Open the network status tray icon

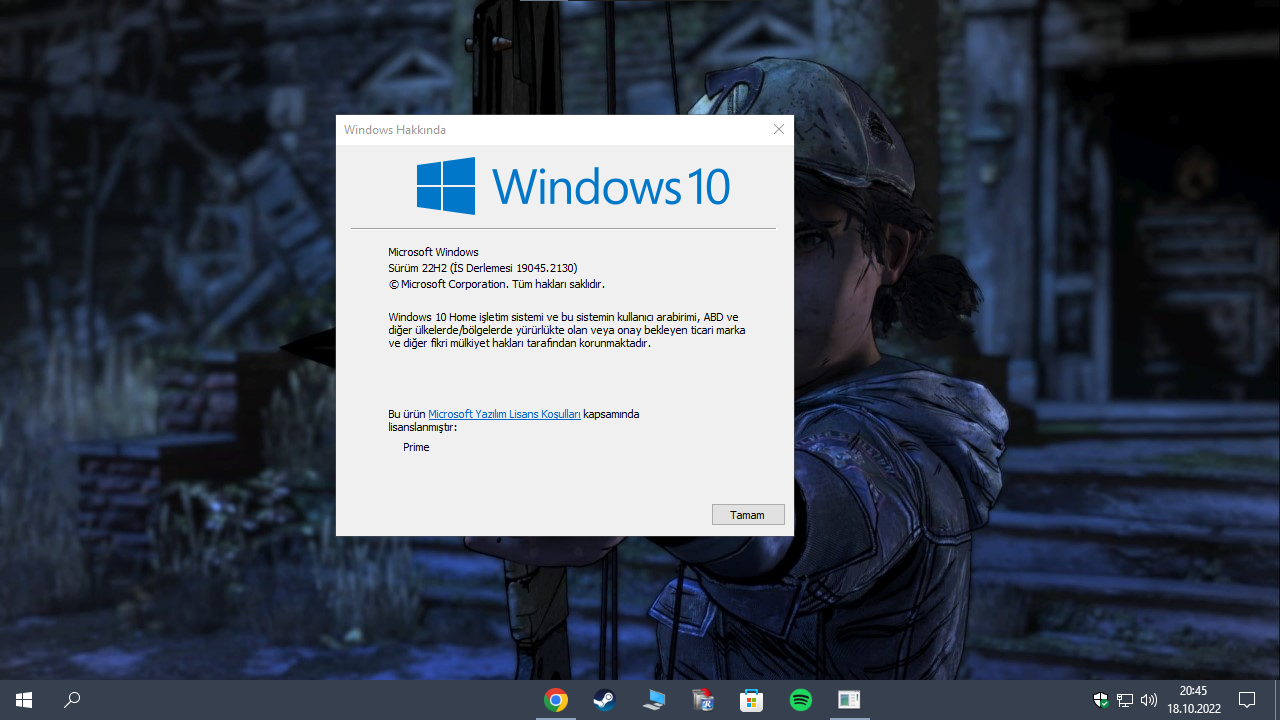click(1125, 700)
